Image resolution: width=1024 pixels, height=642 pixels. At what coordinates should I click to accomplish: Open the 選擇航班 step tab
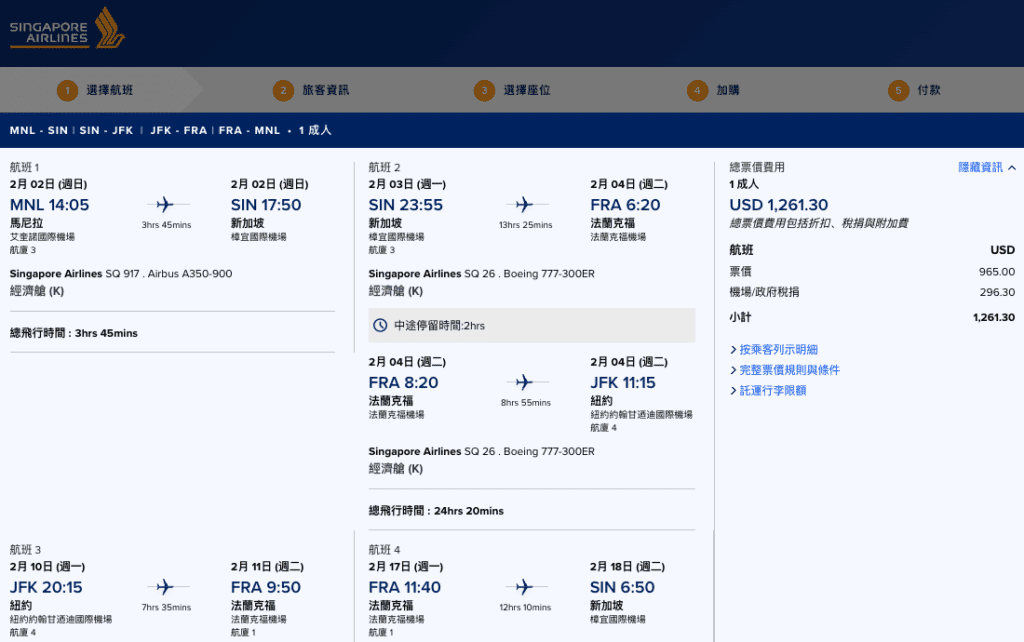[x=110, y=90]
